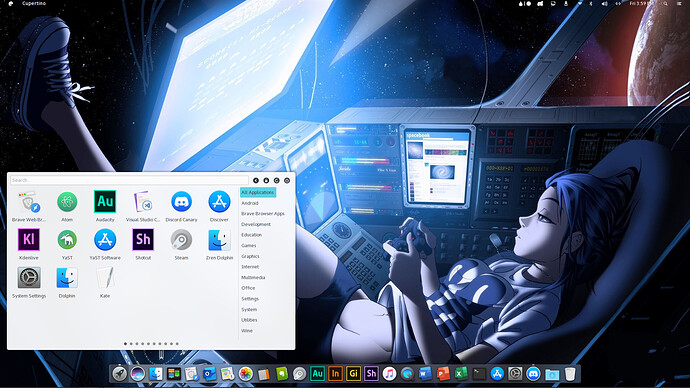Open the Zren Dolphin launcher entry
Screen dimensions: 690x388
coord(219,244)
